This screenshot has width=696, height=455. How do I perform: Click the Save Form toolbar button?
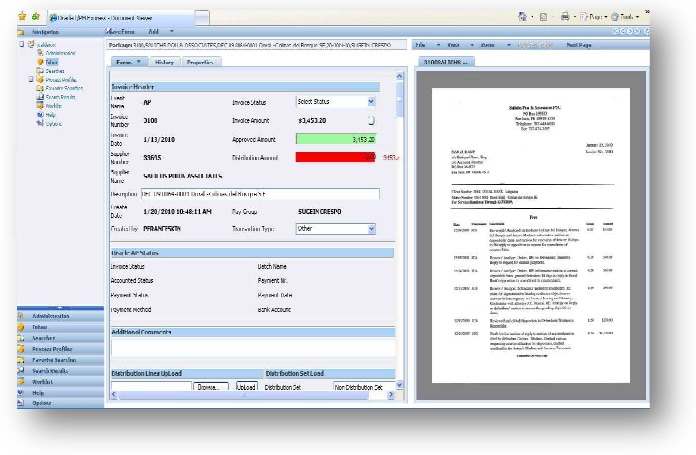[x=120, y=32]
